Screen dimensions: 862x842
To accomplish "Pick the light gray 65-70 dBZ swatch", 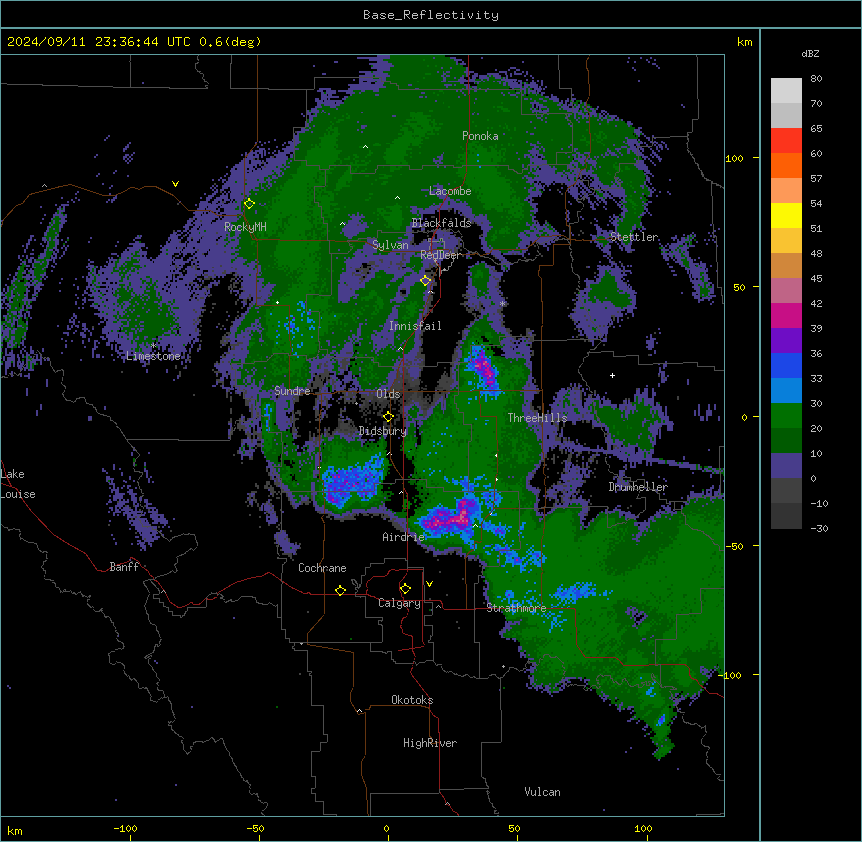I will pos(786,115).
